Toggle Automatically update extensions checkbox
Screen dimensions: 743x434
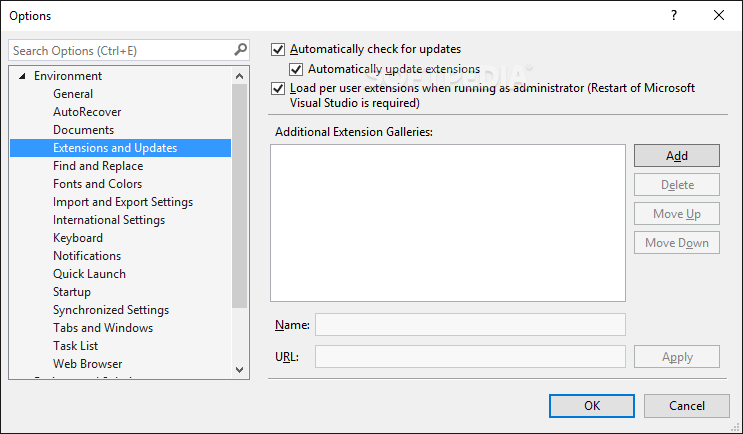(x=296, y=69)
